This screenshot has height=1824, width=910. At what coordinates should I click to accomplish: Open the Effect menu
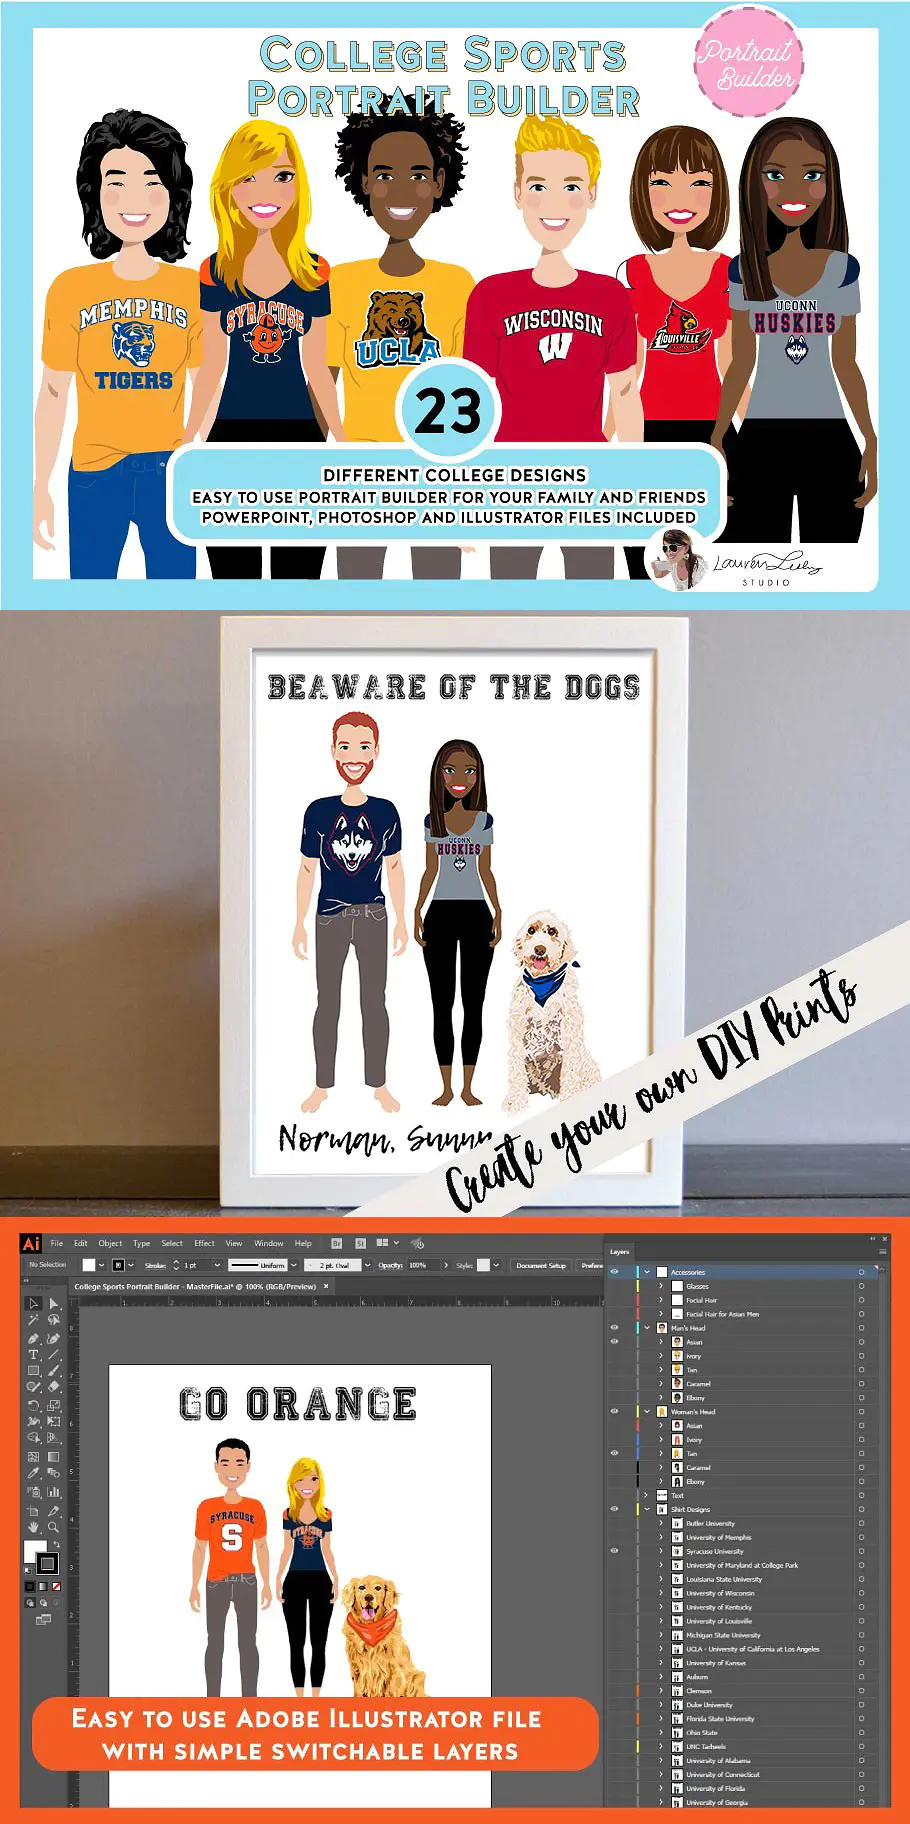pos(204,1243)
